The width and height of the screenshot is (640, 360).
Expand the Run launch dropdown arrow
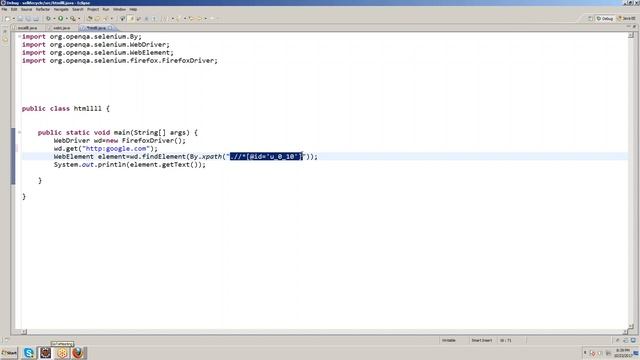(67, 18)
